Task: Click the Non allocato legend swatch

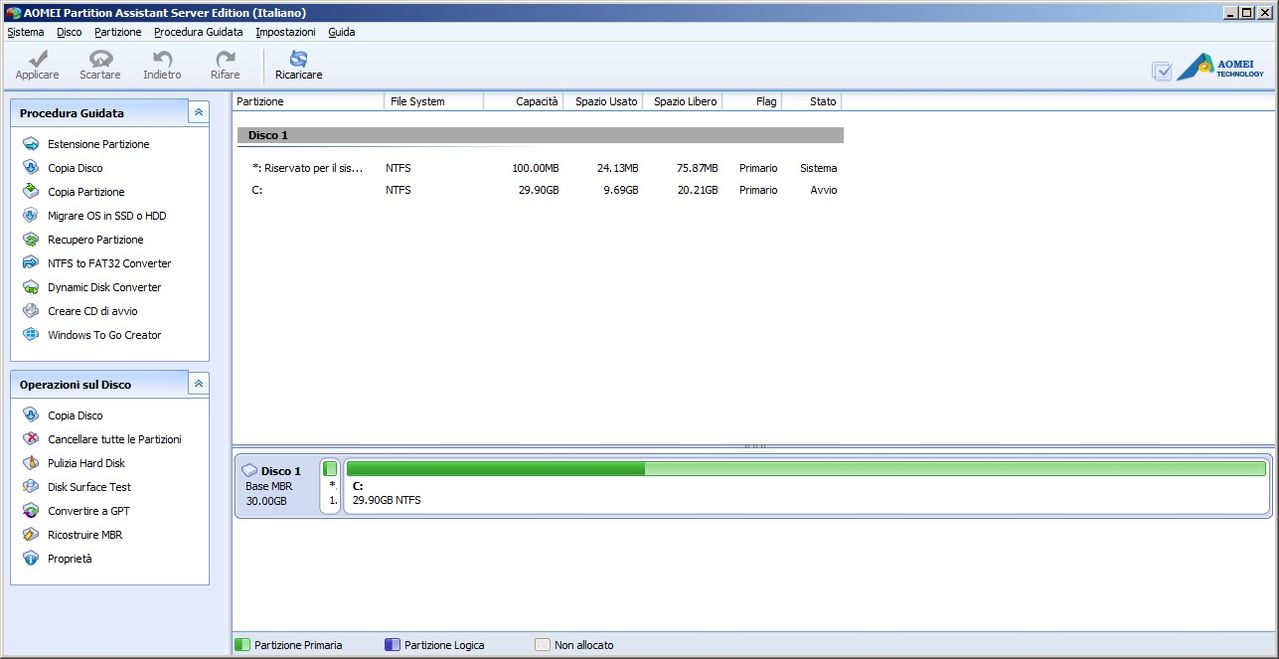Action: pos(542,645)
